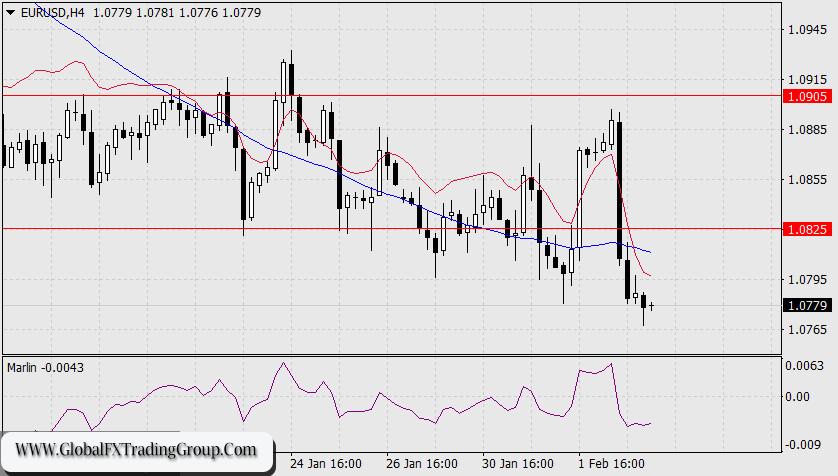
Task: Select the 30 Jan 16:00 time label
Action: coord(518,464)
